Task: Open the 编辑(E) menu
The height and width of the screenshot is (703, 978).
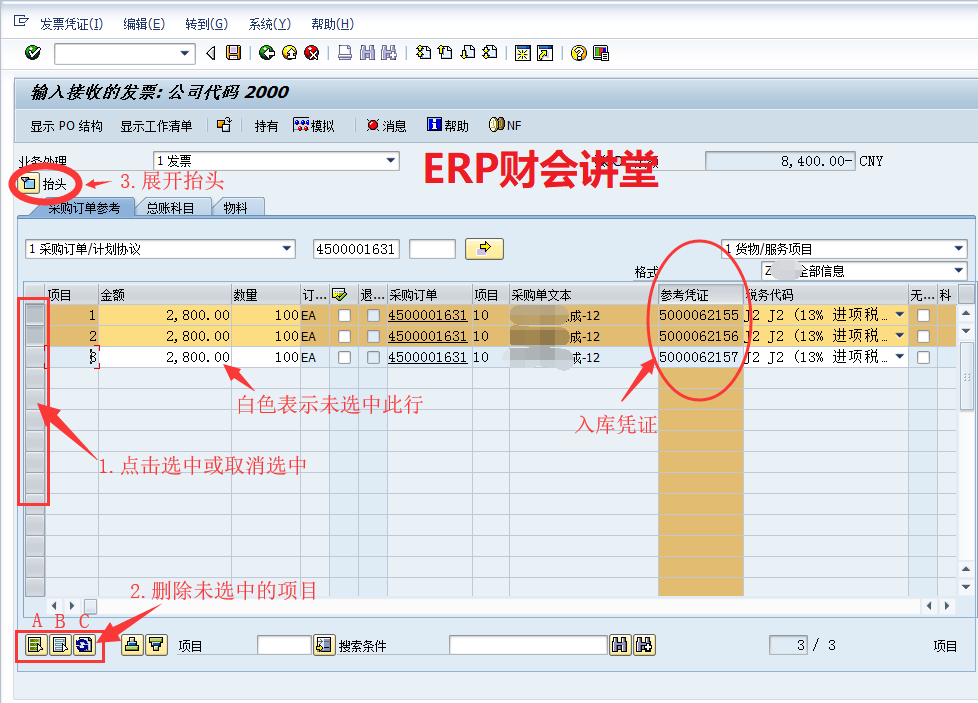Action: click(x=144, y=24)
